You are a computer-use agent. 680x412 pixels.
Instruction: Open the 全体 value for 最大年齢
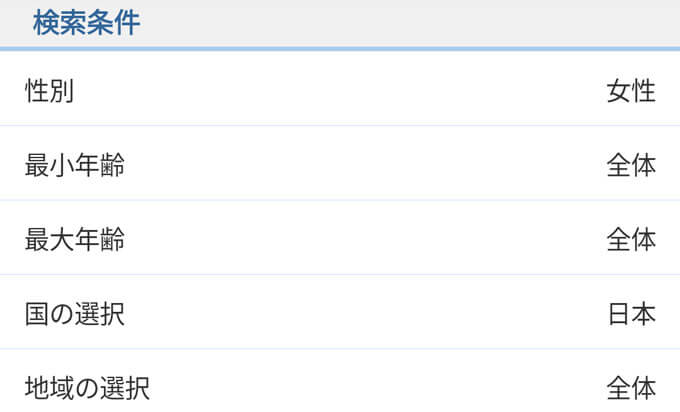(x=630, y=240)
